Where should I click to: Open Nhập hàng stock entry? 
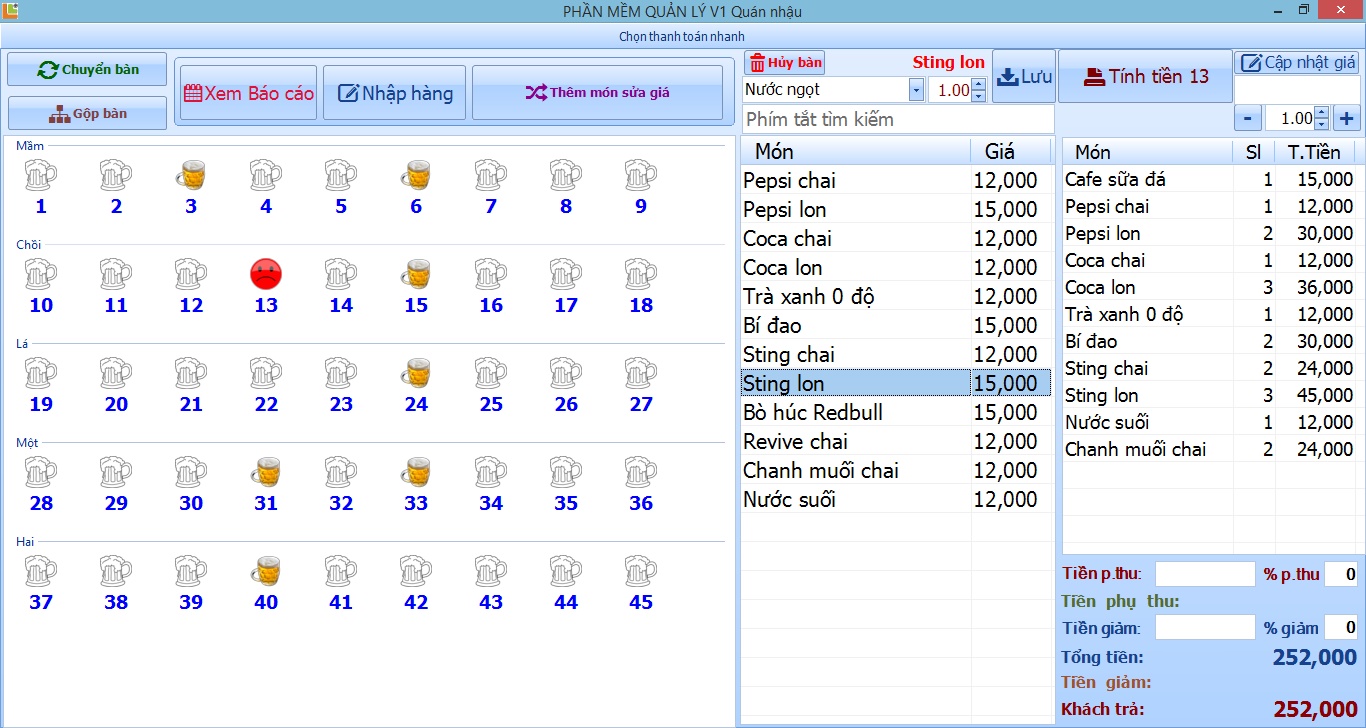(x=395, y=93)
